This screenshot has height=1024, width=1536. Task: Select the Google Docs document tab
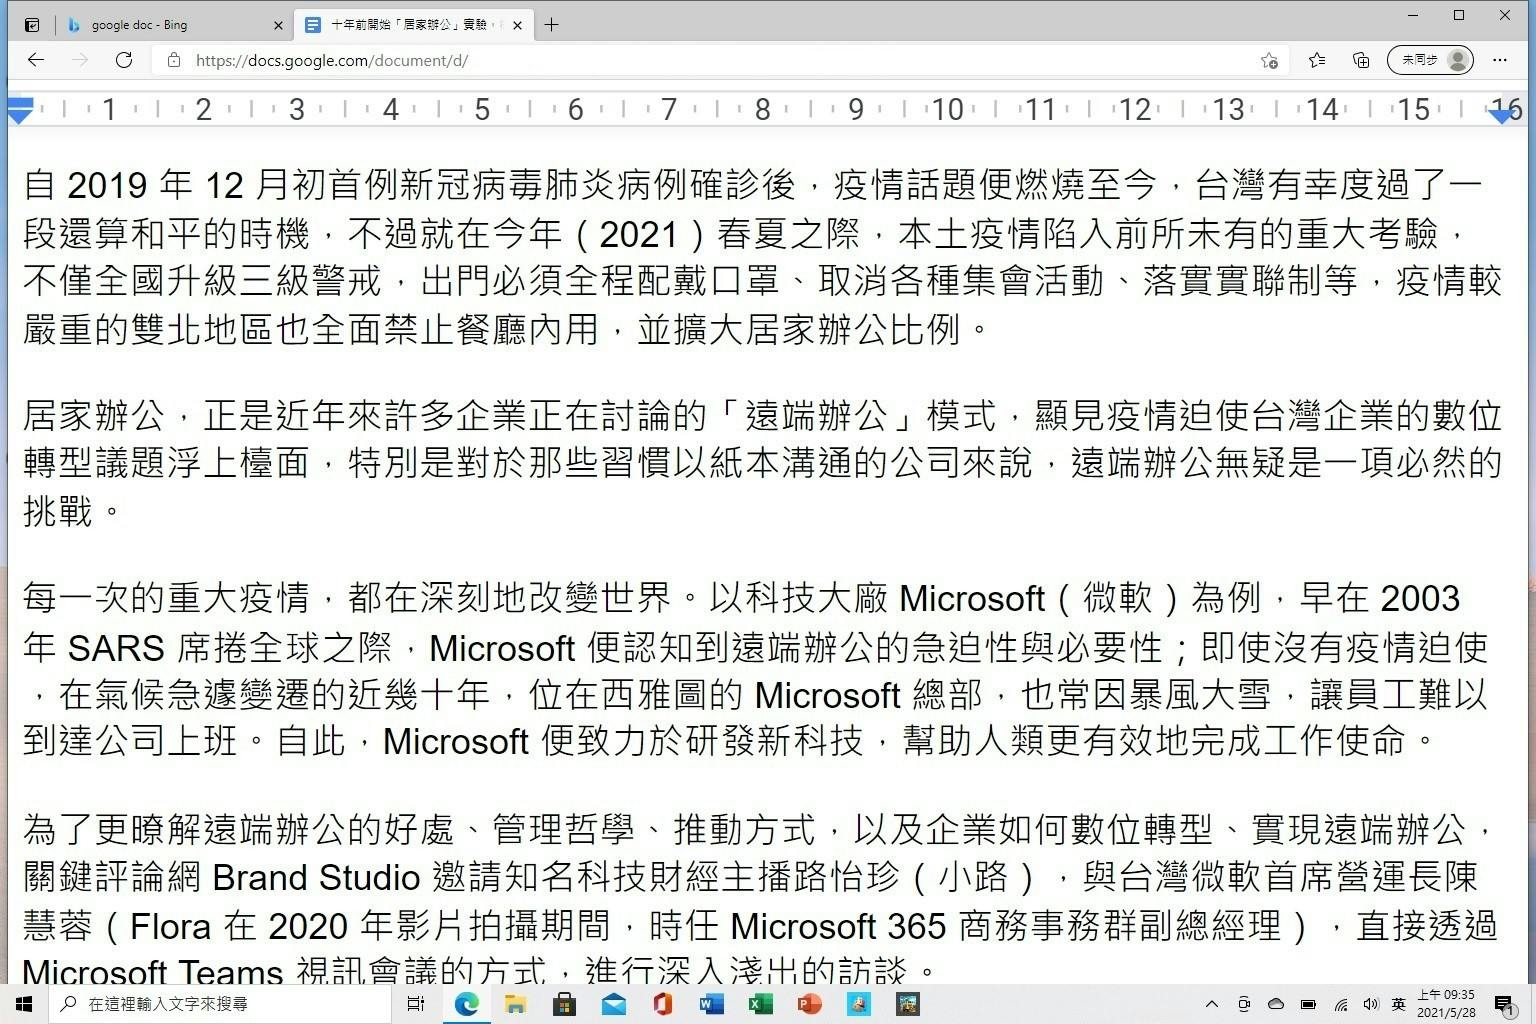pos(415,25)
